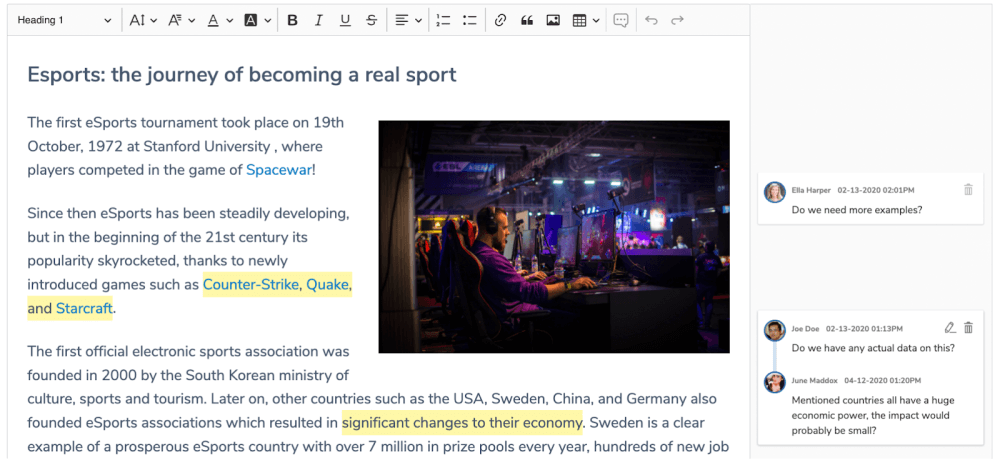Delete Joe Doe's comment thread with the trash icon
This screenshot has height=459, width=1000.
(968, 328)
